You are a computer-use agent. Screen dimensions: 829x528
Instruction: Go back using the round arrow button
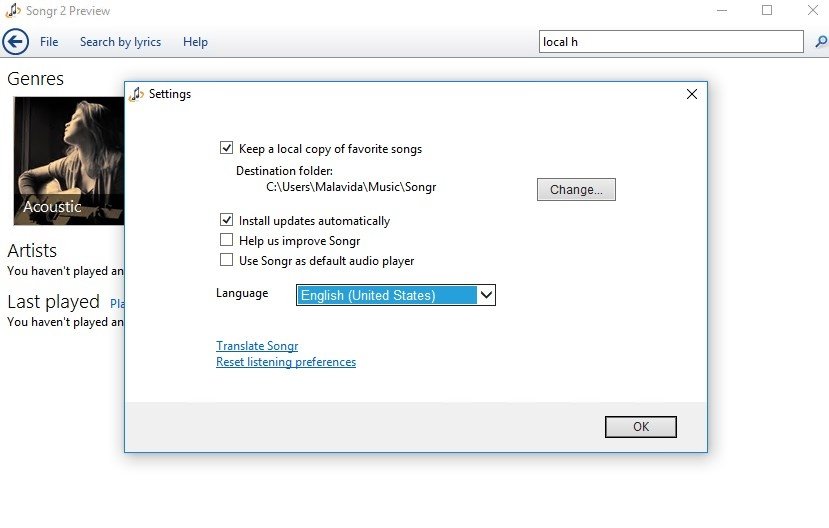point(15,42)
